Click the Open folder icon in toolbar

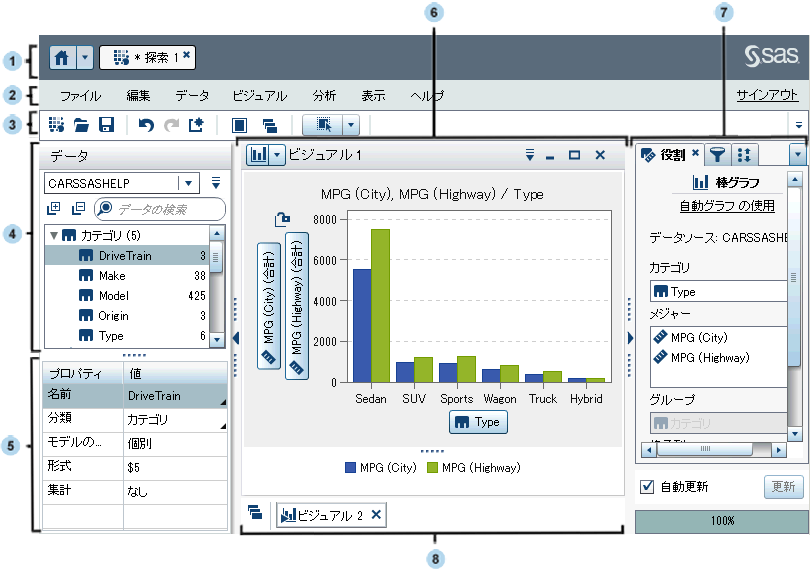[x=82, y=125]
